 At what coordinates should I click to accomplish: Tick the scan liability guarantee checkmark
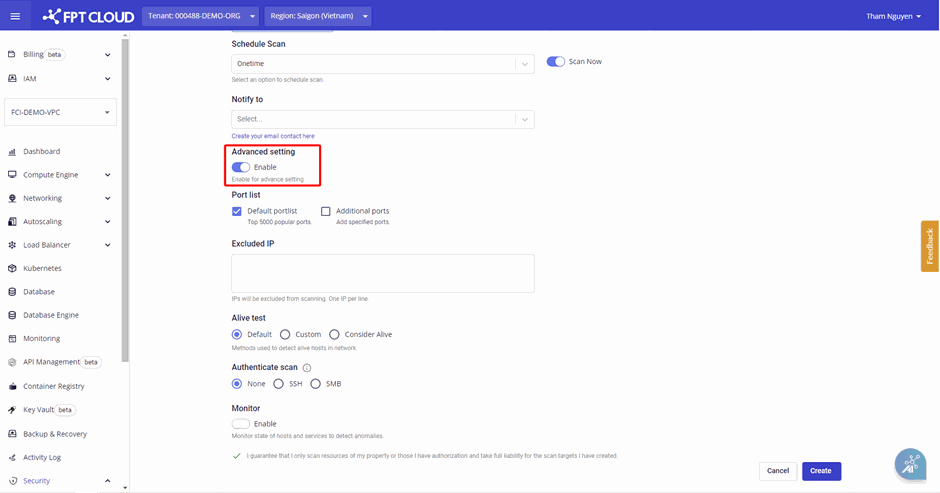click(x=237, y=456)
